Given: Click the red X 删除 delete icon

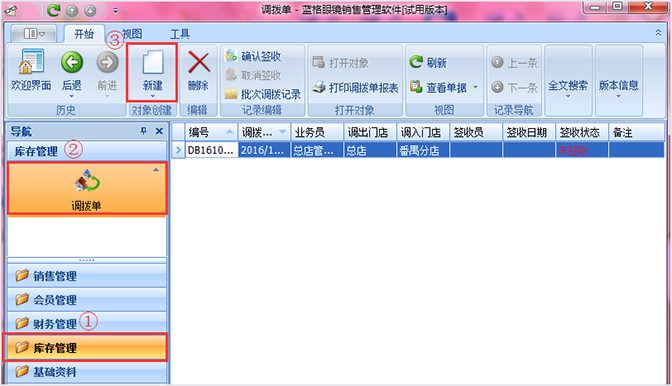Looking at the screenshot, I should 198,63.
